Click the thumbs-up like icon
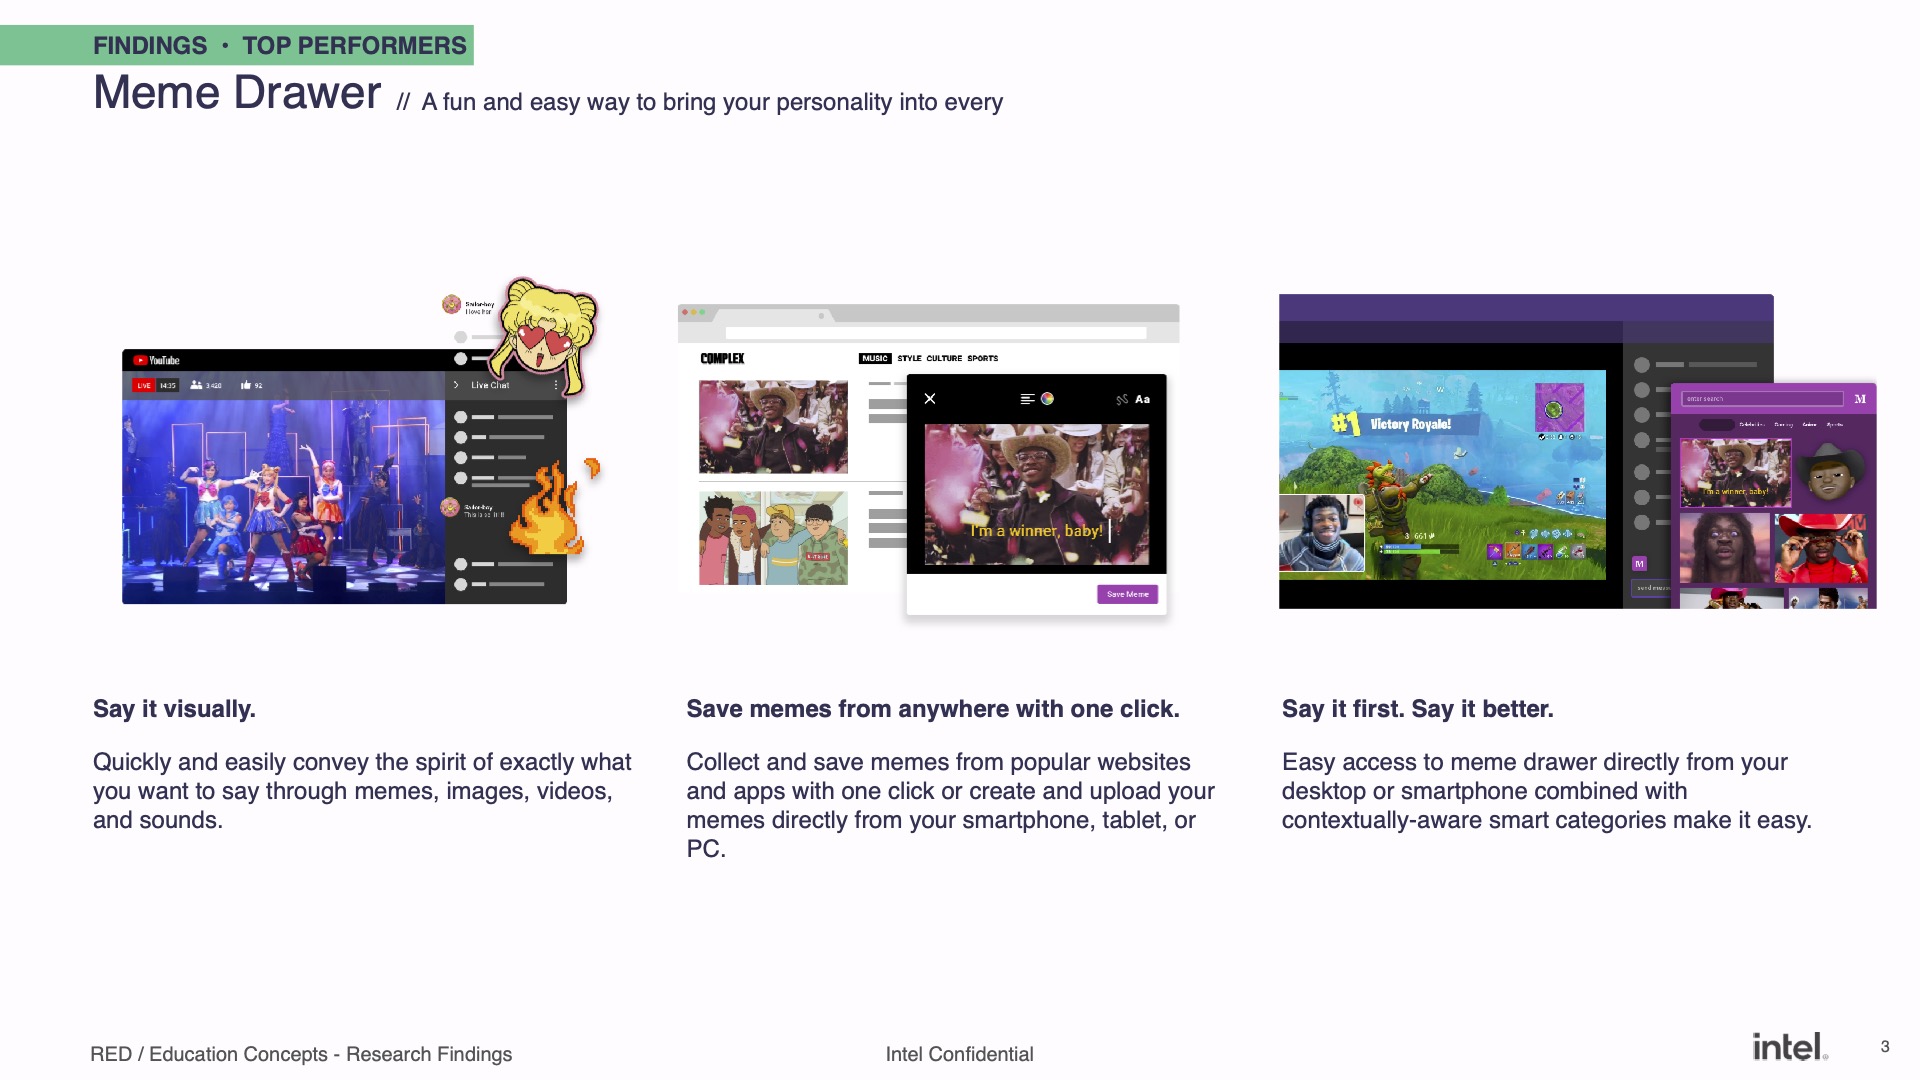Screen dimensions: 1920x1080 [245, 385]
